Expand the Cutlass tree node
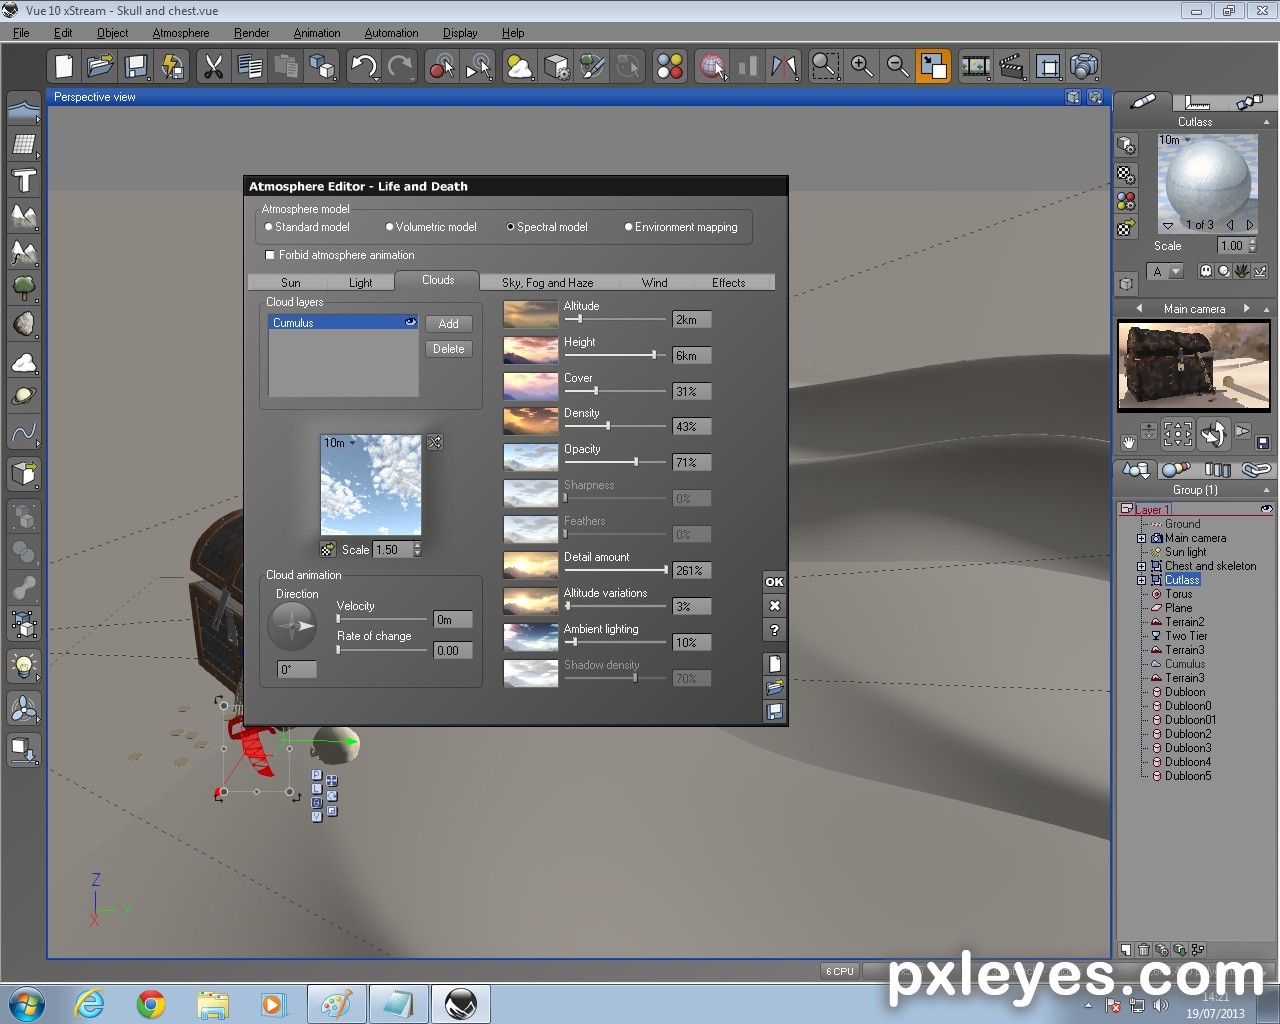1280x1024 pixels. (x=1141, y=580)
